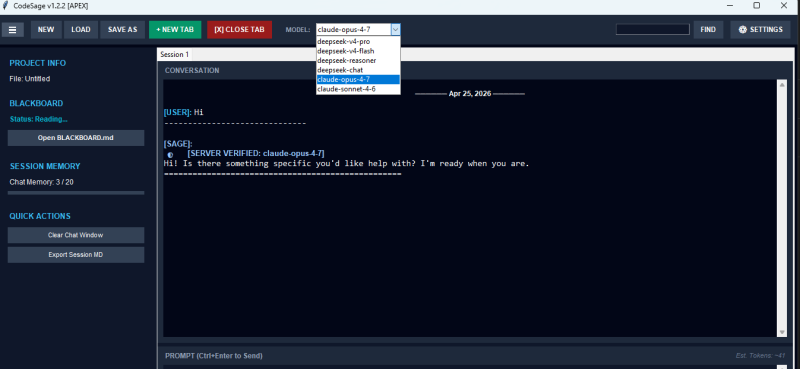
Task: Pick claude-sonnet-4-6 from the model list
Action: coord(358,89)
